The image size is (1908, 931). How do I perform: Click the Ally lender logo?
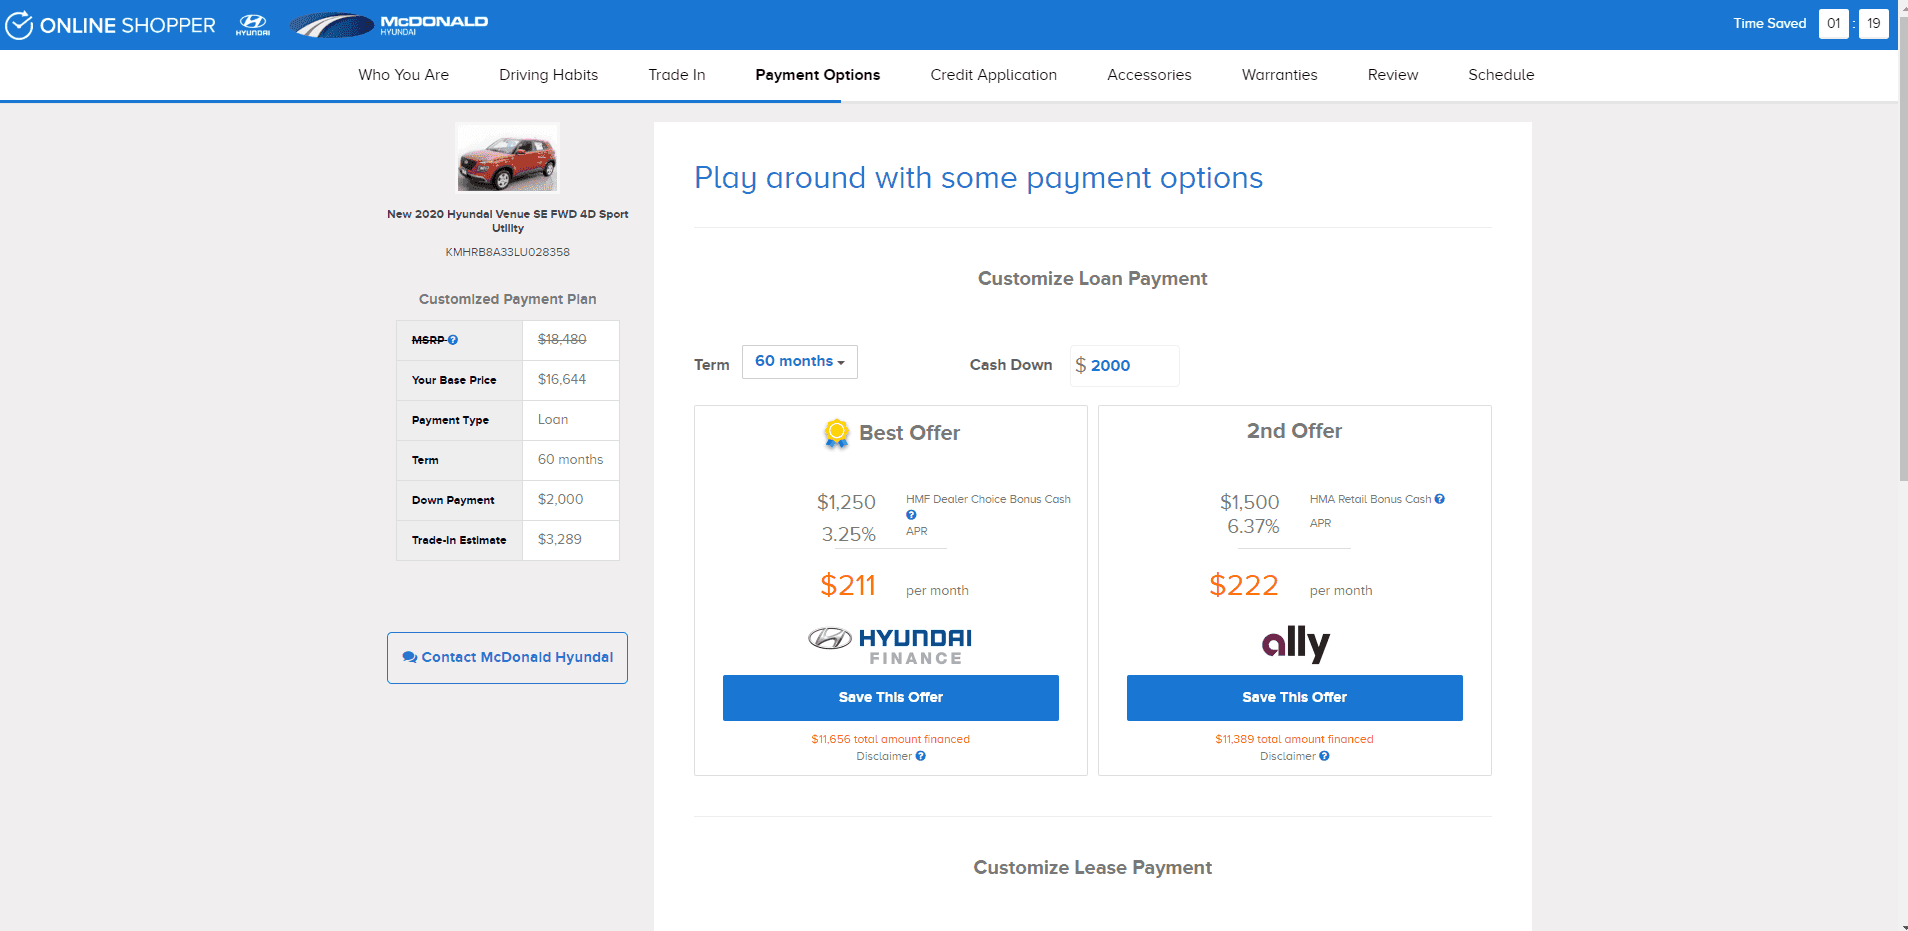[1295, 644]
